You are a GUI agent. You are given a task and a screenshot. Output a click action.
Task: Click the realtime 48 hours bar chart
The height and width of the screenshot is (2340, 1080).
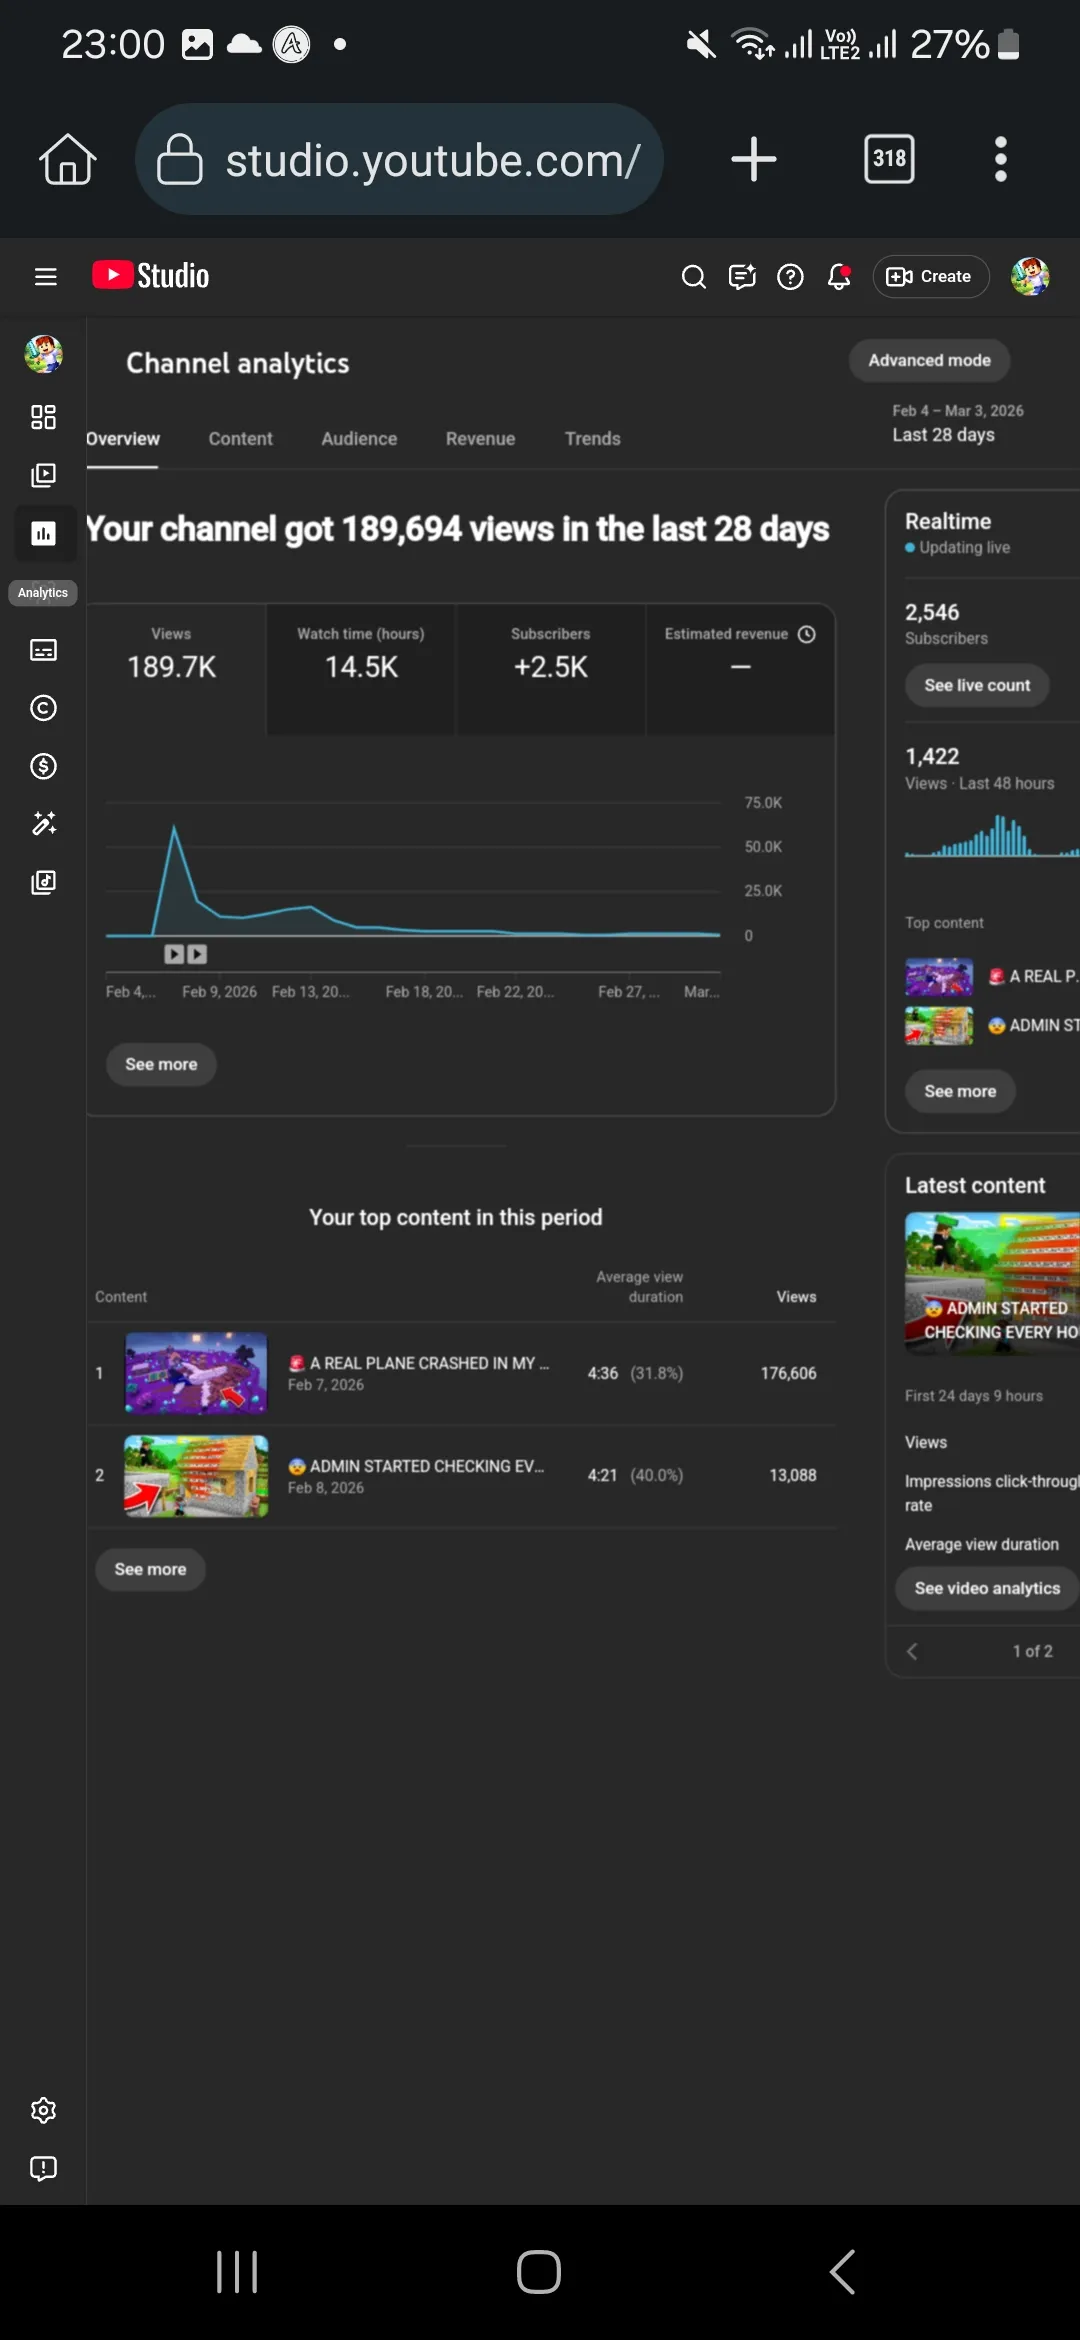coord(992,836)
